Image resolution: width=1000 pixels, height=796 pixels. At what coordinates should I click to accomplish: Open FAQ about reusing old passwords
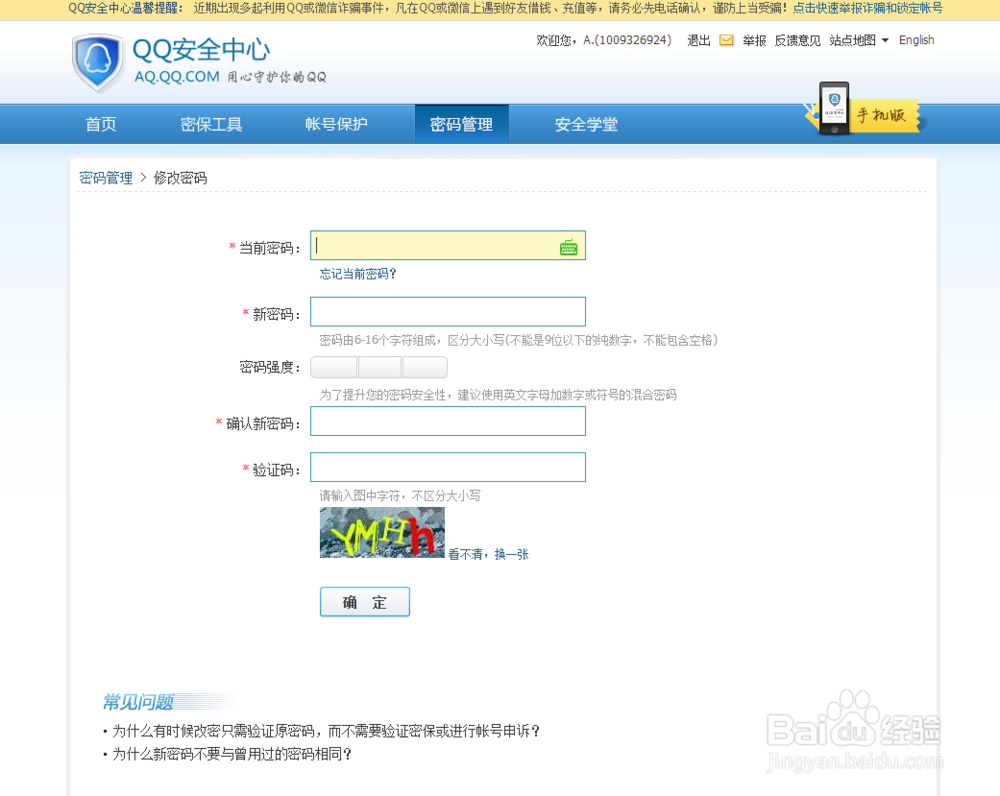230,755
